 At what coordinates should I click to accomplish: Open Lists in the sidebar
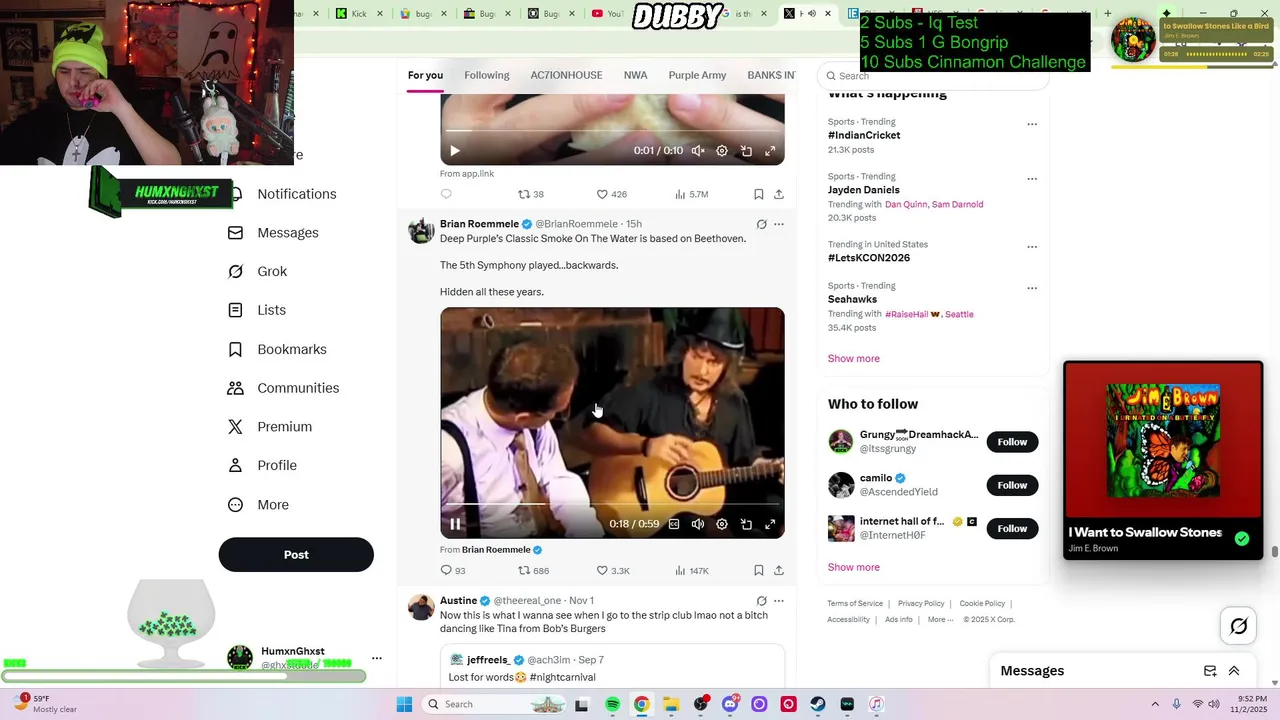257,310
